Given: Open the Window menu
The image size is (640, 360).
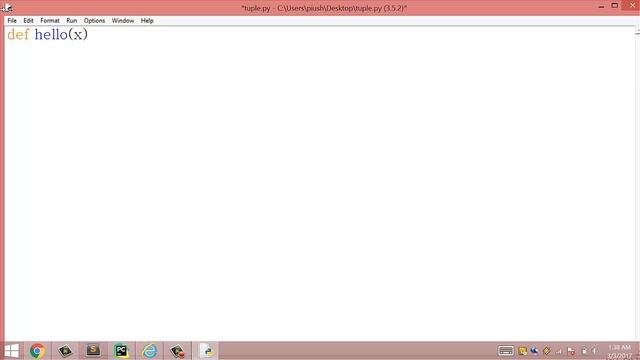Looking at the screenshot, I should 123,20.
